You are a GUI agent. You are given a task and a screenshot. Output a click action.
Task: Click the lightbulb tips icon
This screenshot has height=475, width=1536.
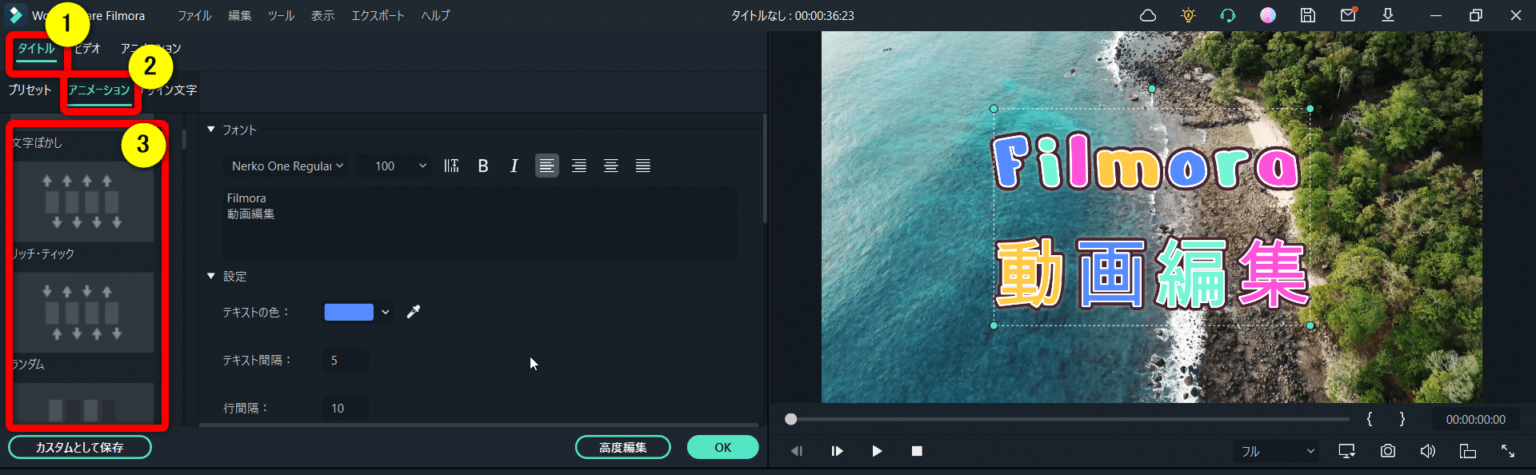[x=1188, y=15]
